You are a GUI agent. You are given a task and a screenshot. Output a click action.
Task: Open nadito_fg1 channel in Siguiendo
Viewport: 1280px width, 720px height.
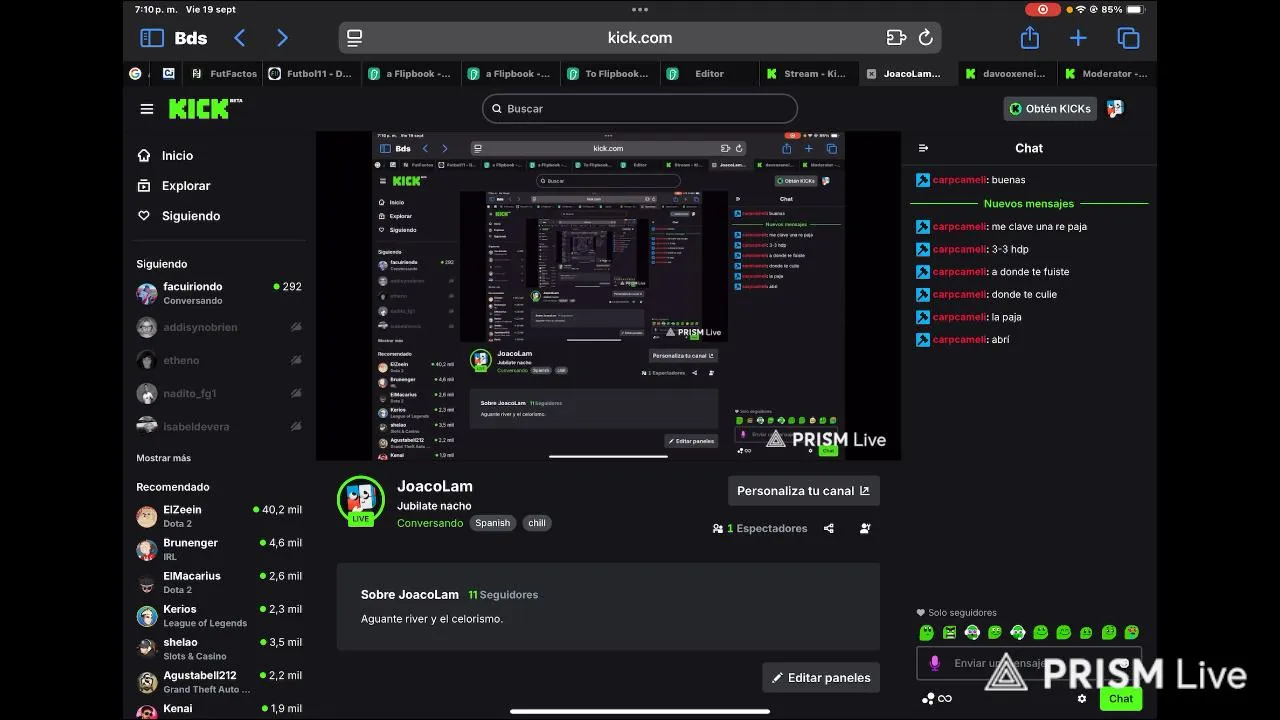[x=219, y=393]
